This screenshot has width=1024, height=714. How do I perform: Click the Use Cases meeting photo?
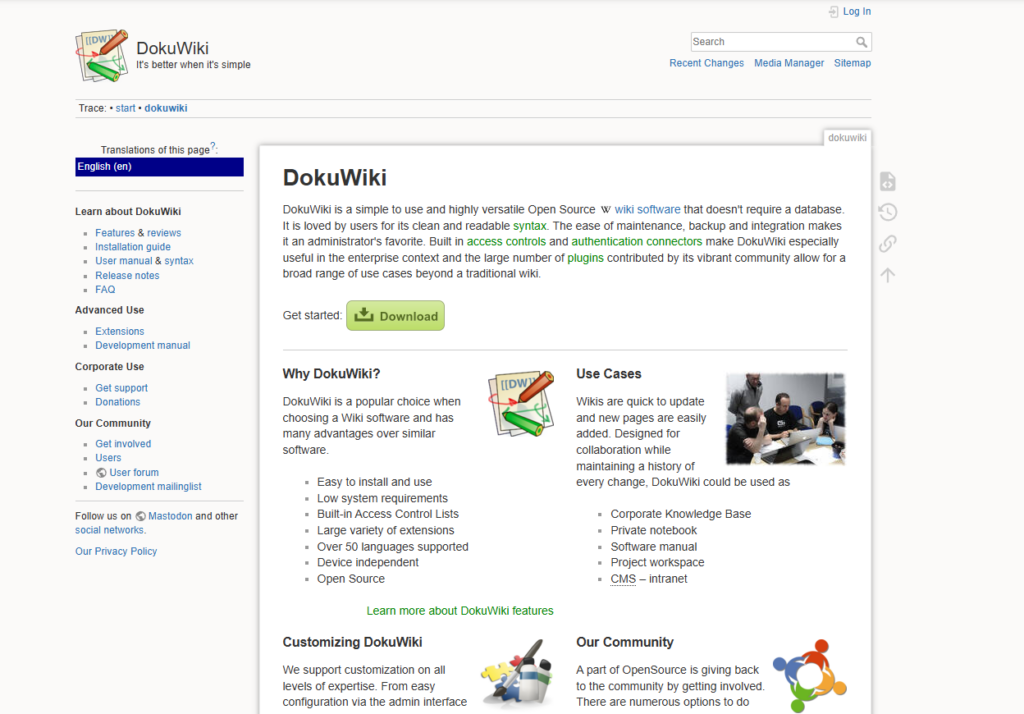click(x=785, y=419)
